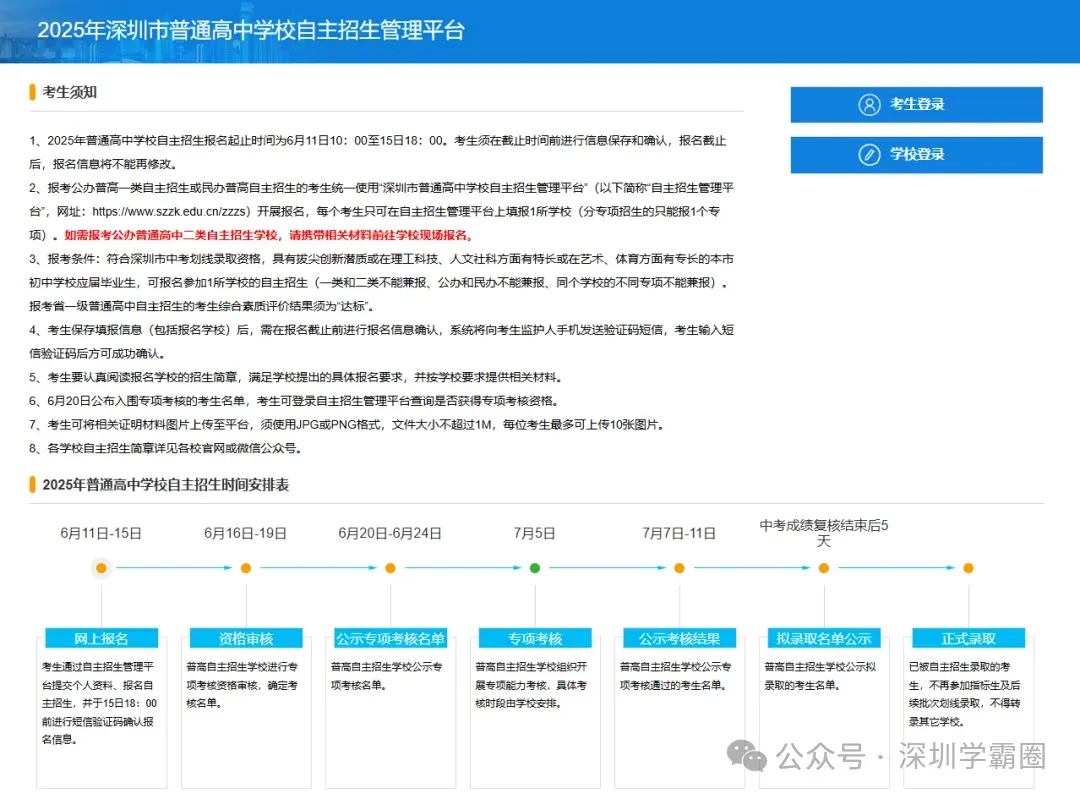Click the label 中考成绩复核结束后5天

(824, 533)
